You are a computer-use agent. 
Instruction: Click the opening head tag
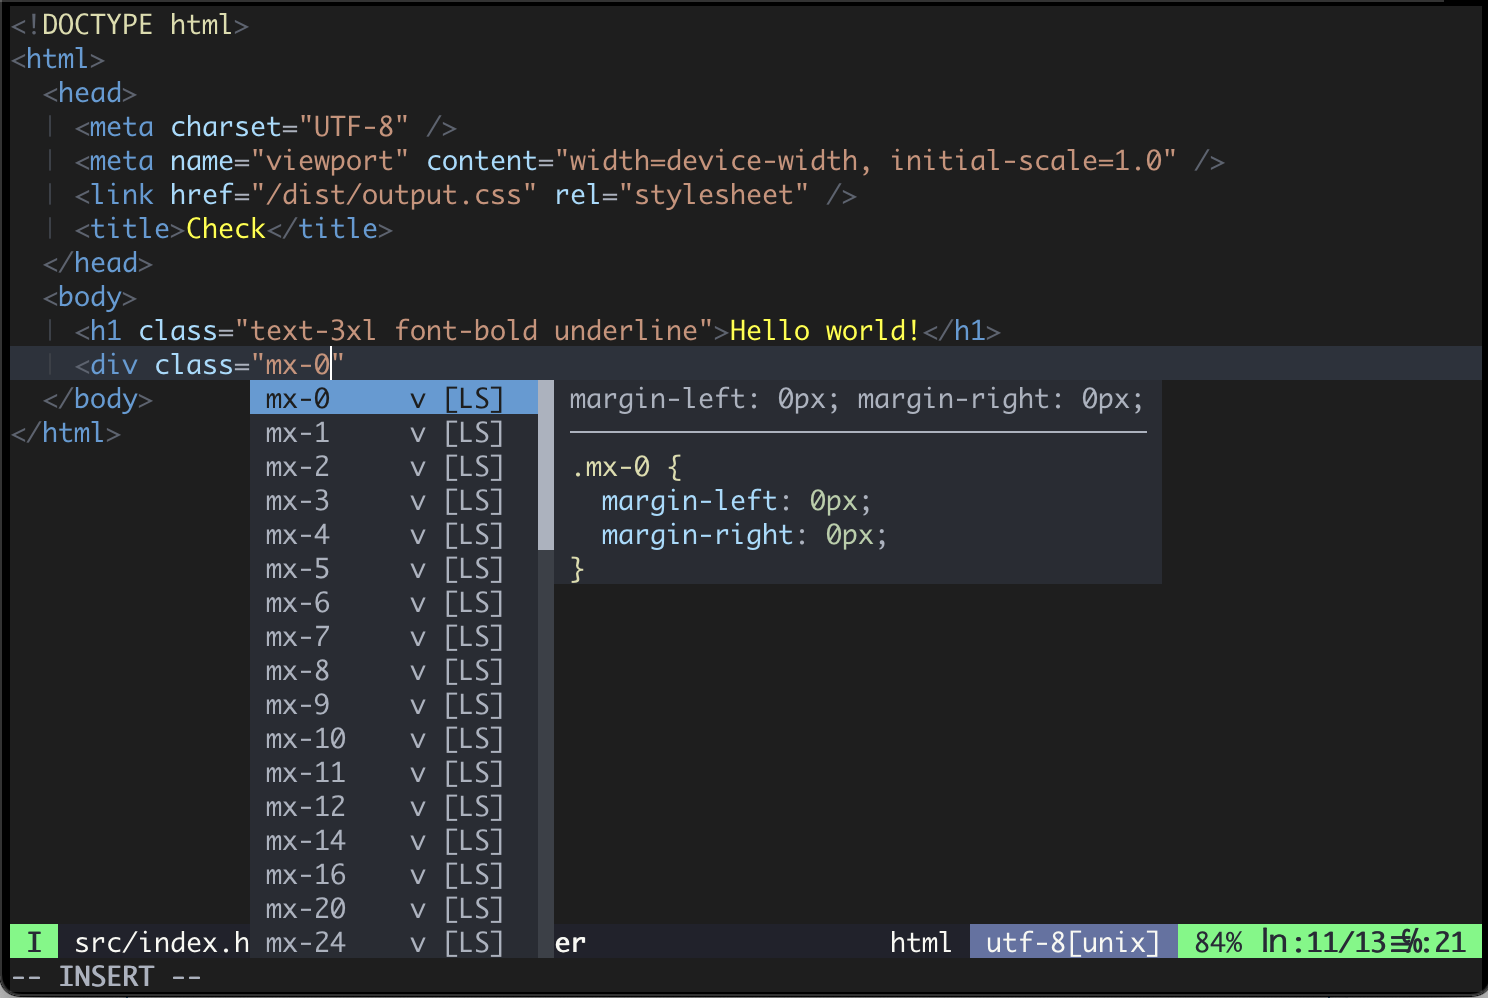coord(90,93)
